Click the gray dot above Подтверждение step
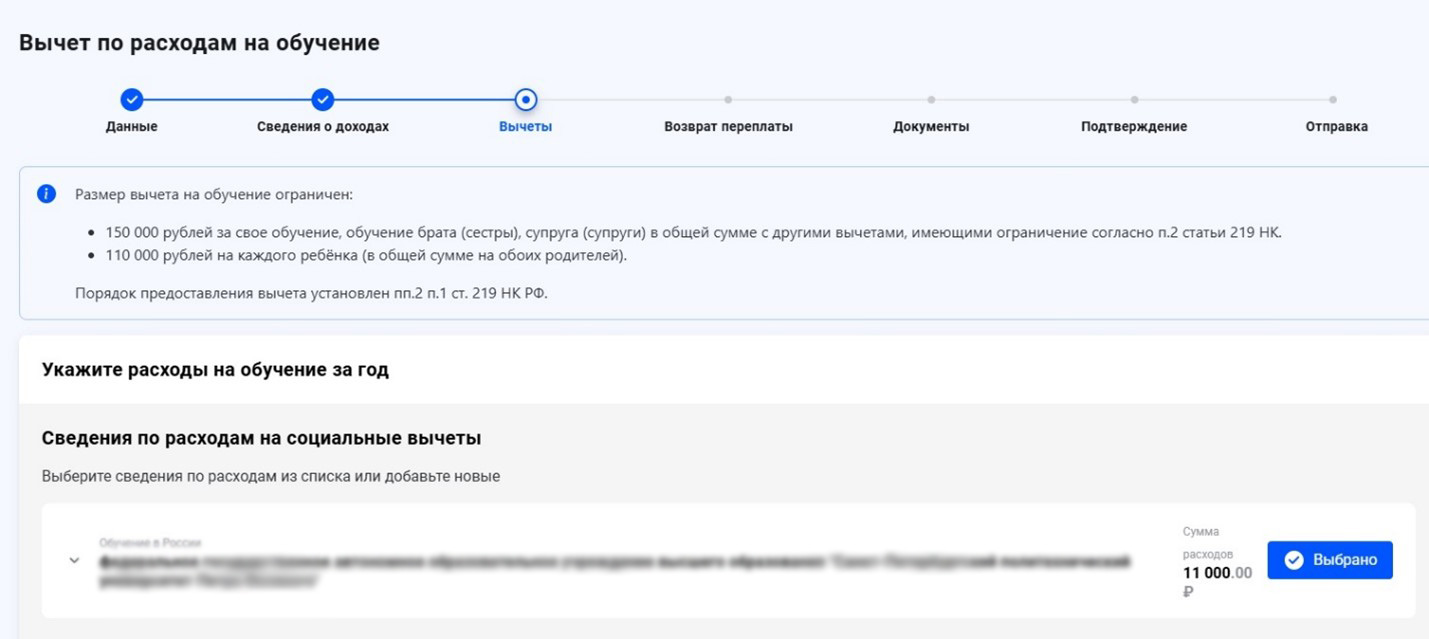 pos(1134,99)
